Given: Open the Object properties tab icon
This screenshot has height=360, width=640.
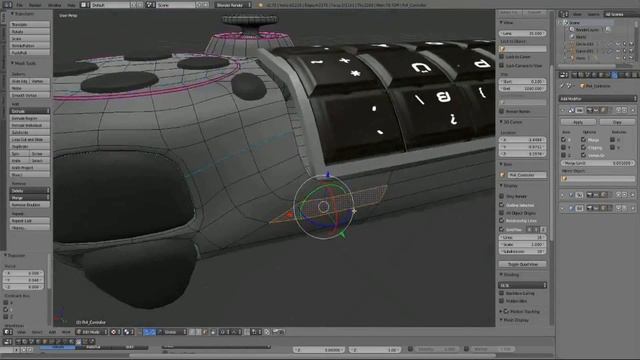Looking at the screenshot, I should click(x=601, y=75).
